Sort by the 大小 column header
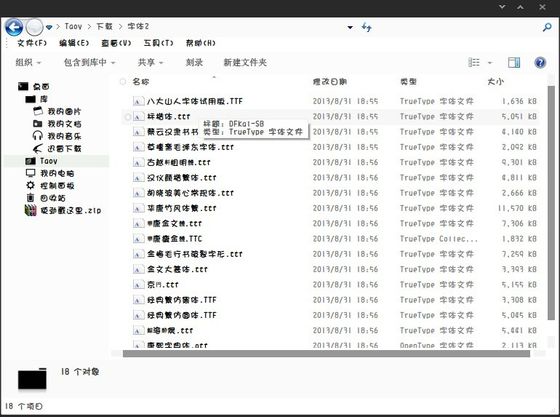Screen dimensions: 560x417 (x=496, y=82)
